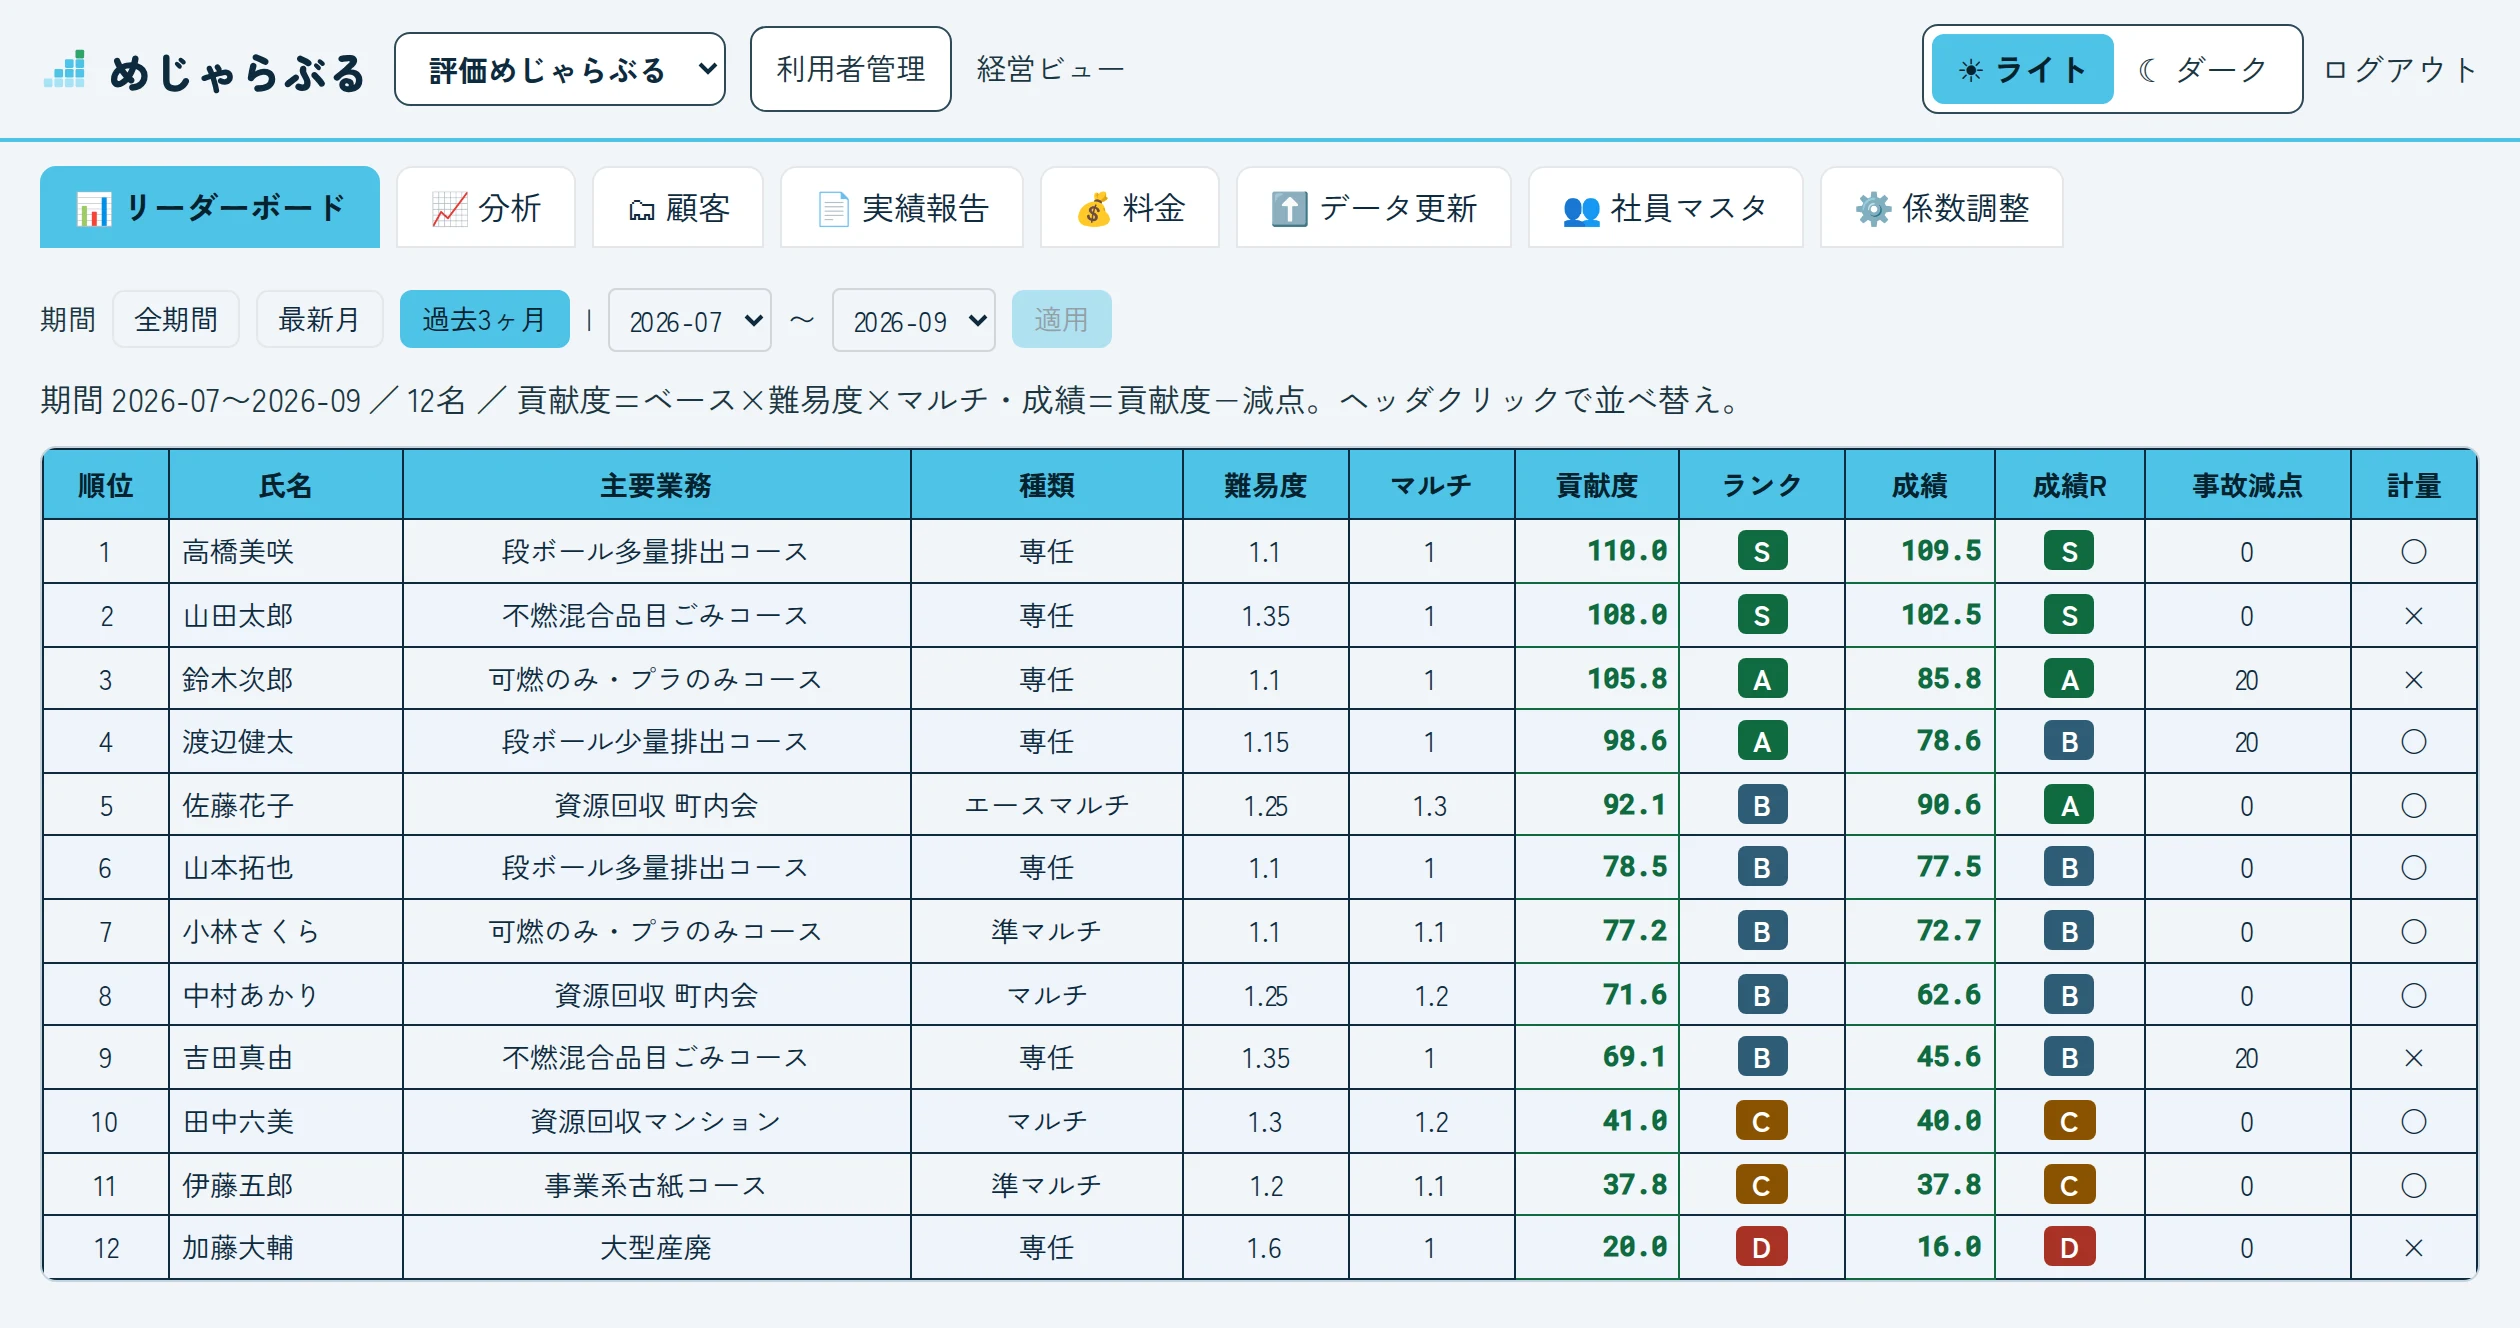This screenshot has width=2520, height=1328.
Task: Open the start month 2026-07 dropdown
Action: pos(690,320)
